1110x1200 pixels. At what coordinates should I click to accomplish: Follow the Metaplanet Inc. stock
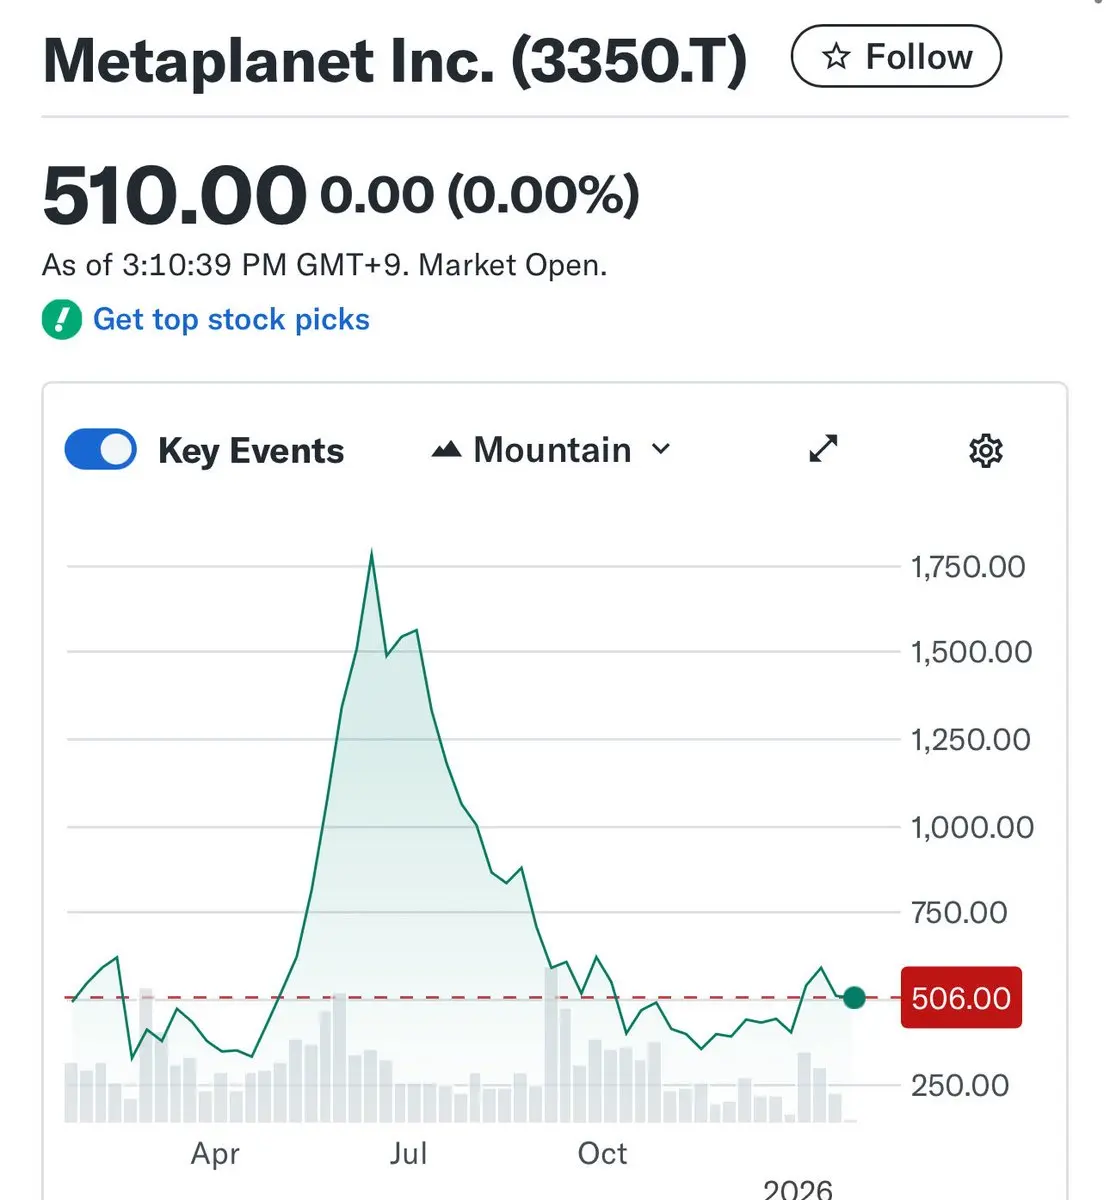click(x=895, y=57)
